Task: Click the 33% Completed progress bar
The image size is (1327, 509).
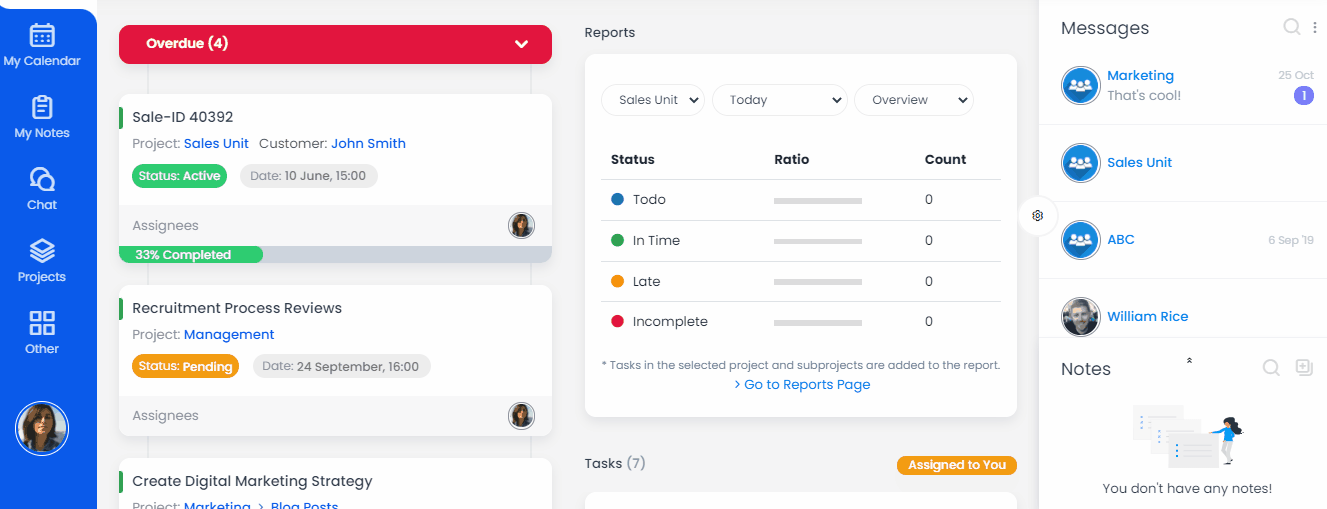Action: pos(335,255)
